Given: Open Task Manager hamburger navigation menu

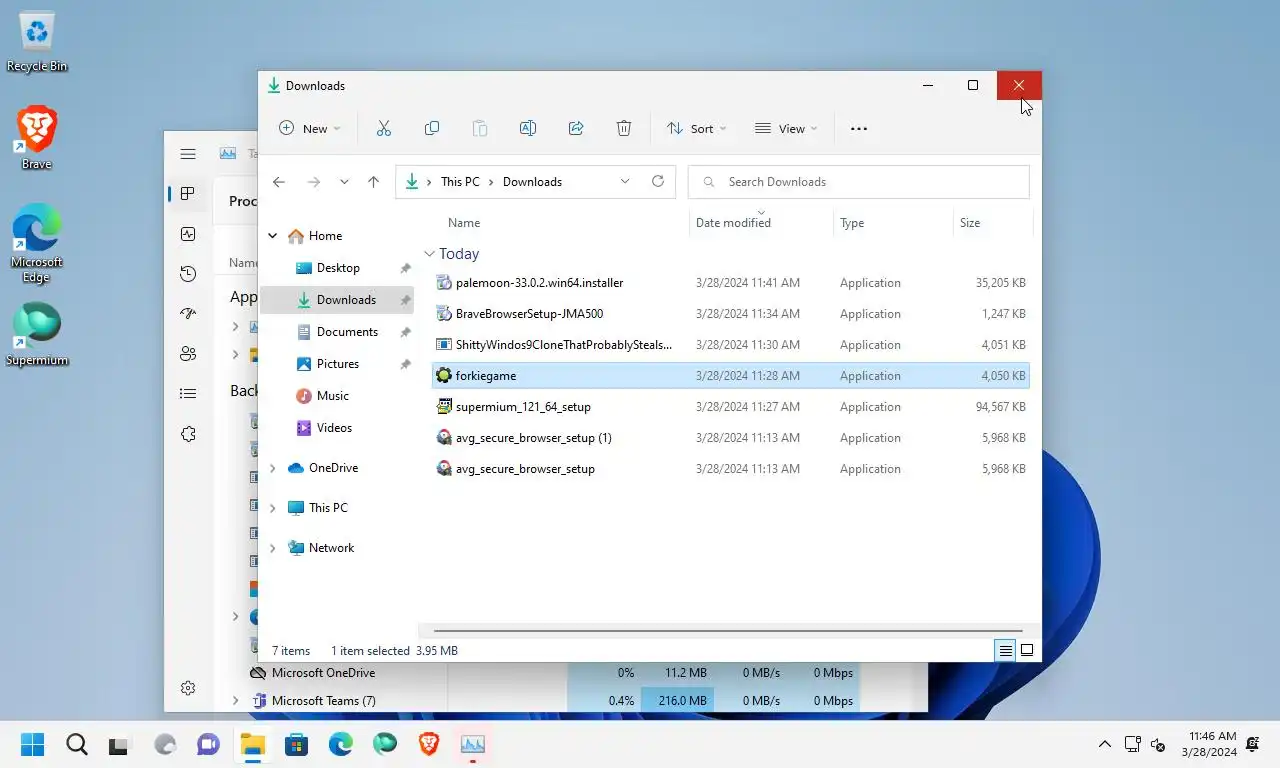Looking at the screenshot, I should pyautogui.click(x=188, y=154).
